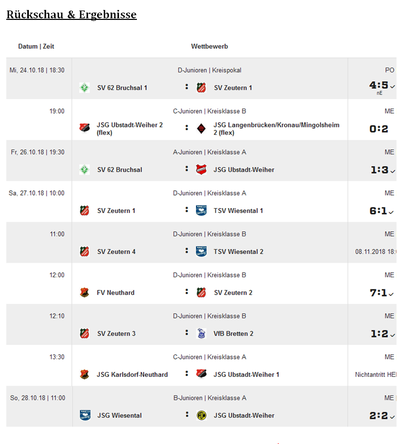Click the SV 62 Bruchsal 1 club logo

pyautogui.click(x=84, y=88)
